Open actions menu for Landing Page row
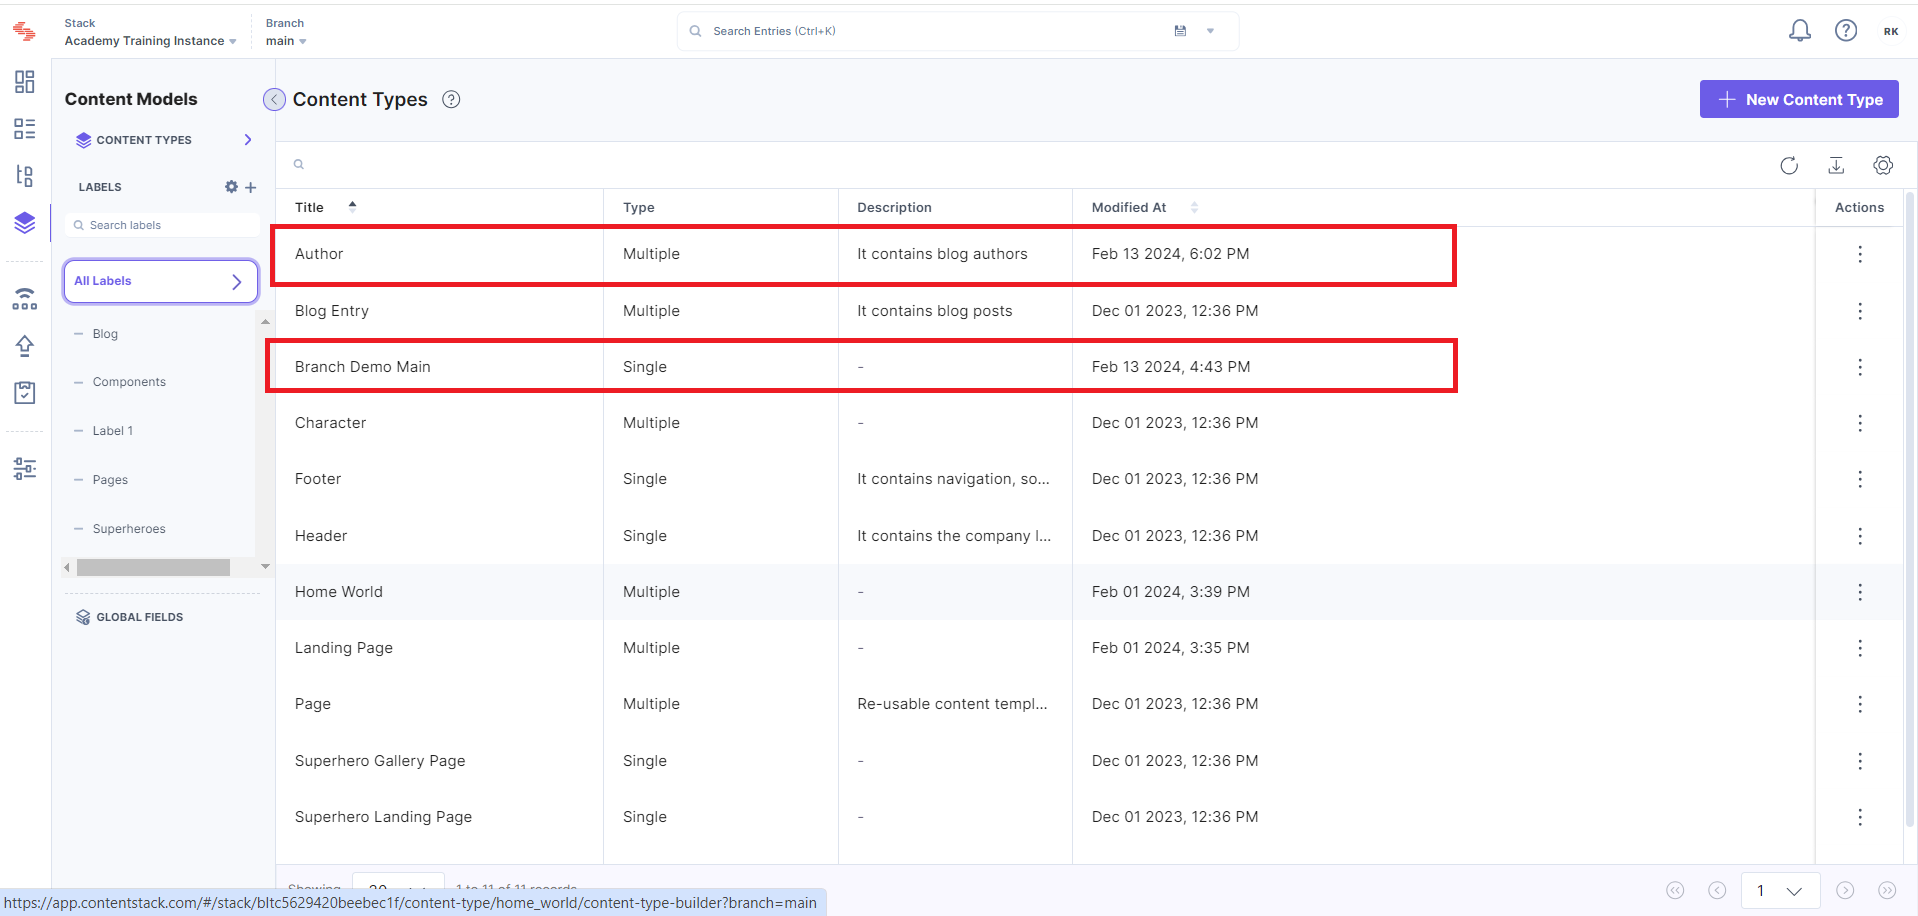The image size is (1918, 916). pyautogui.click(x=1860, y=648)
